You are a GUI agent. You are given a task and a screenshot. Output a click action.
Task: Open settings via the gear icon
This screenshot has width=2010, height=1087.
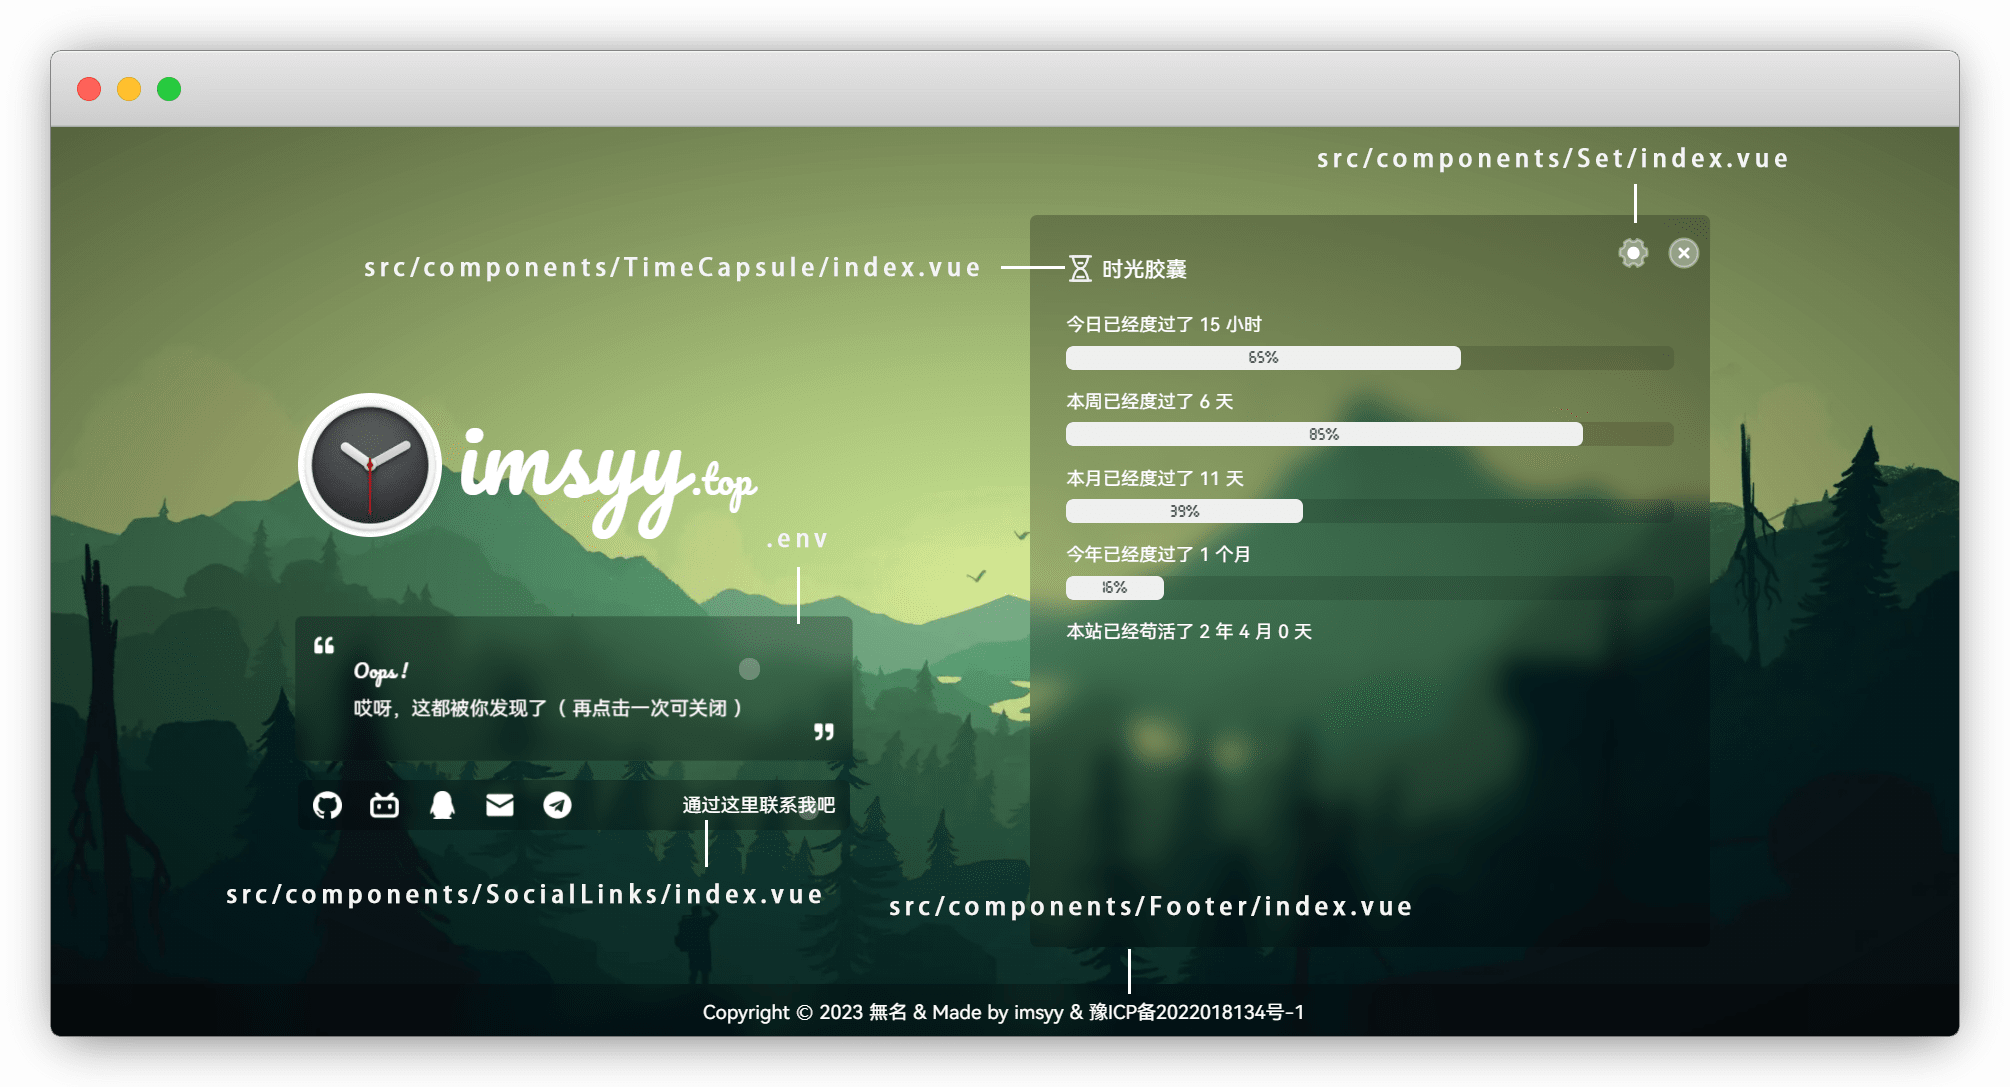pos(1633,253)
